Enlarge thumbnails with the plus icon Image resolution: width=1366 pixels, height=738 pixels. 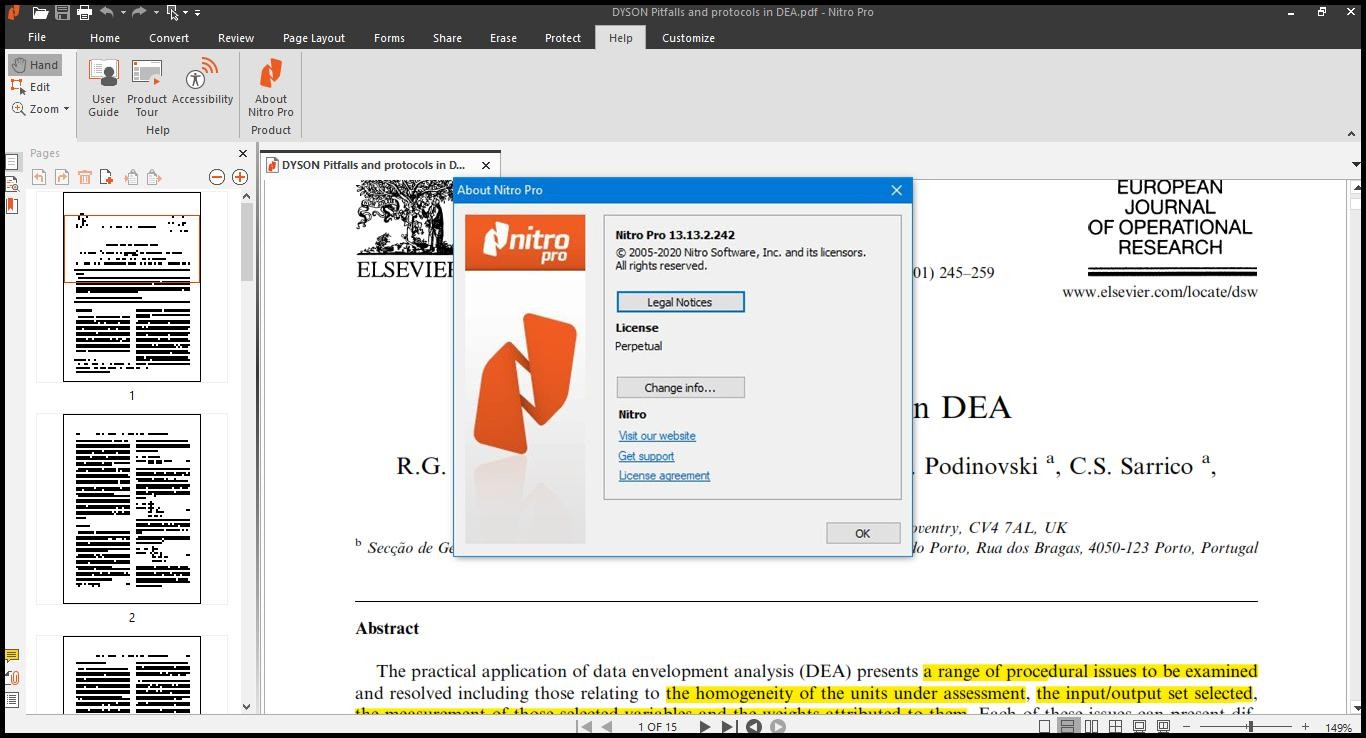(240, 177)
